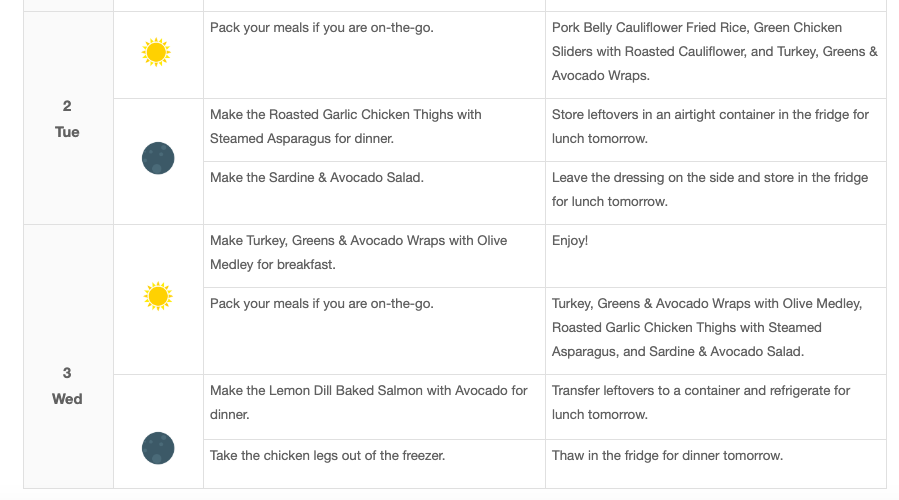Click 'Take the chicken legs out of the freezer'
The width and height of the screenshot is (899, 500).
point(327,456)
